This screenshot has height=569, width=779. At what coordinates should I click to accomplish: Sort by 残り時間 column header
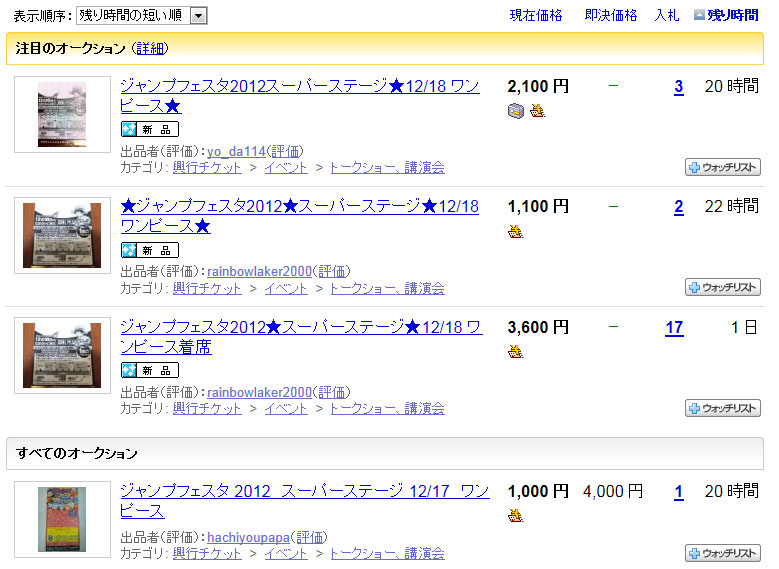733,15
